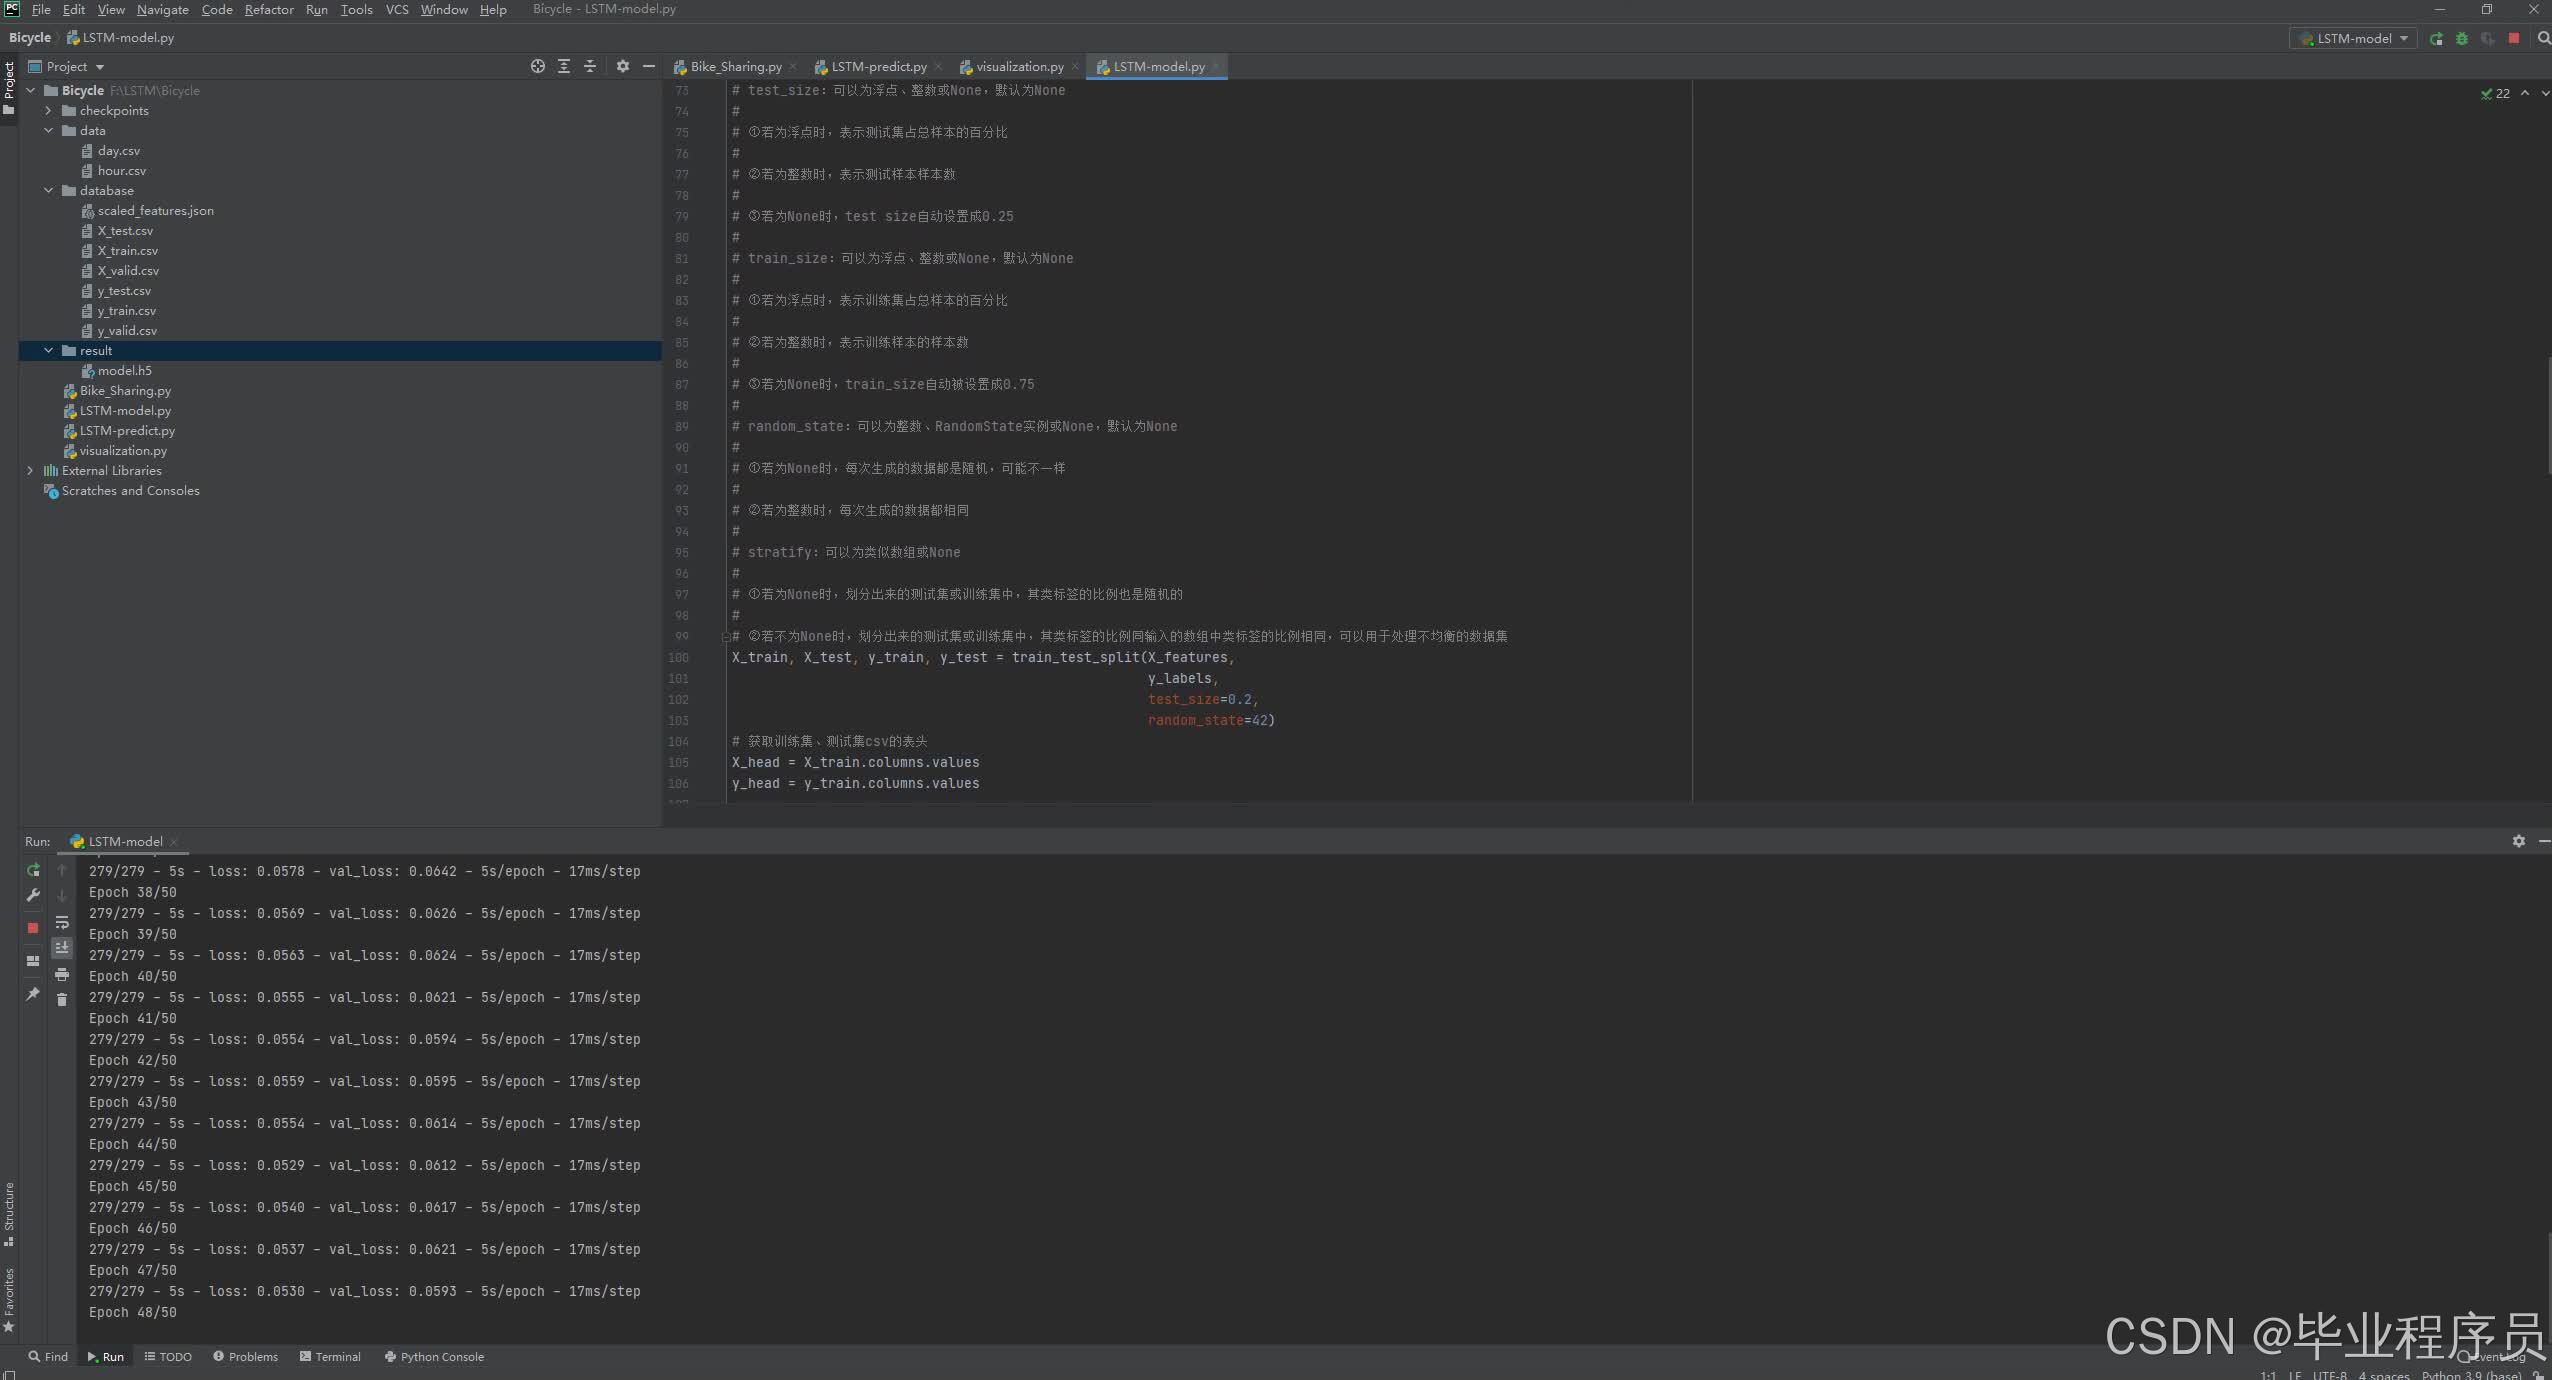The height and width of the screenshot is (1380, 2552).
Task: Collapse All in the Project tree toolbar
Action: (x=590, y=66)
